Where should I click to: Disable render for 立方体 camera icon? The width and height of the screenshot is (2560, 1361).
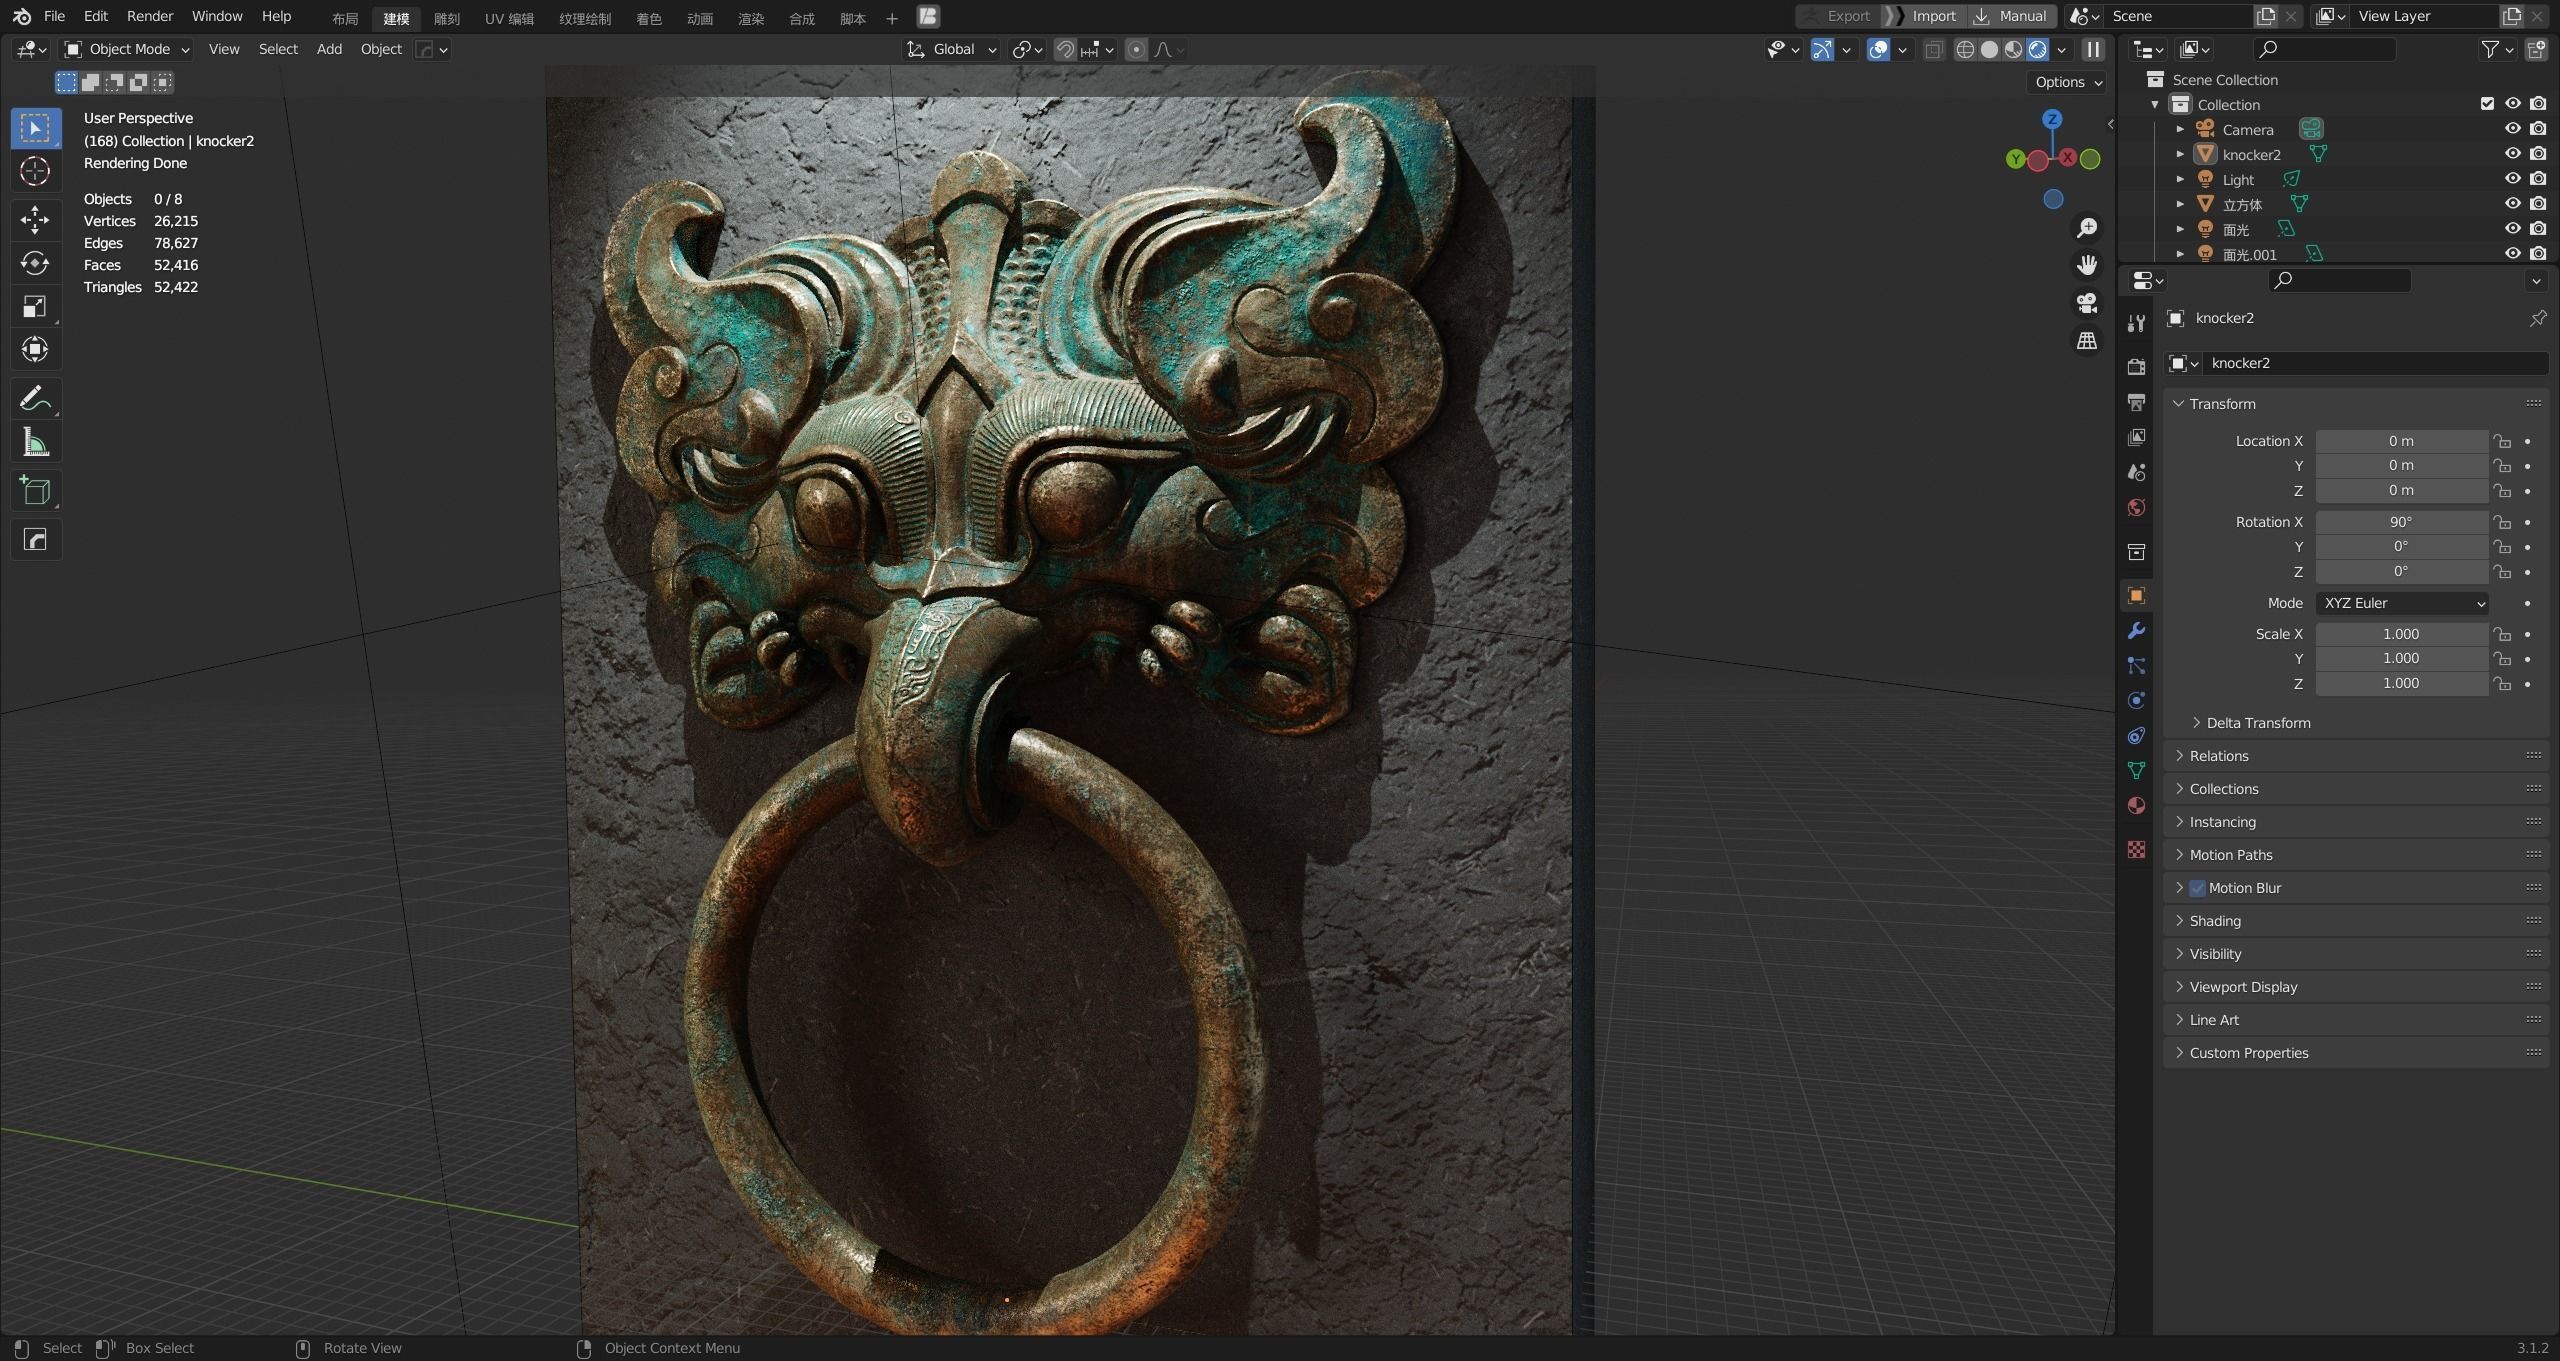click(x=2538, y=203)
